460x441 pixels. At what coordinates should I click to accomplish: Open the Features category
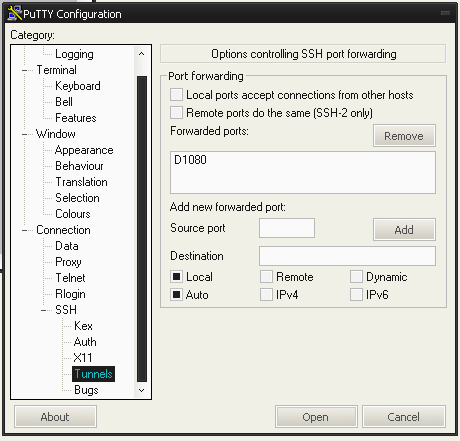point(76,118)
